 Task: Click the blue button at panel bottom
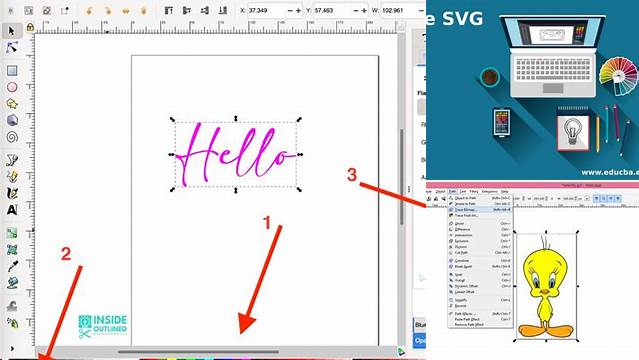click(419, 341)
